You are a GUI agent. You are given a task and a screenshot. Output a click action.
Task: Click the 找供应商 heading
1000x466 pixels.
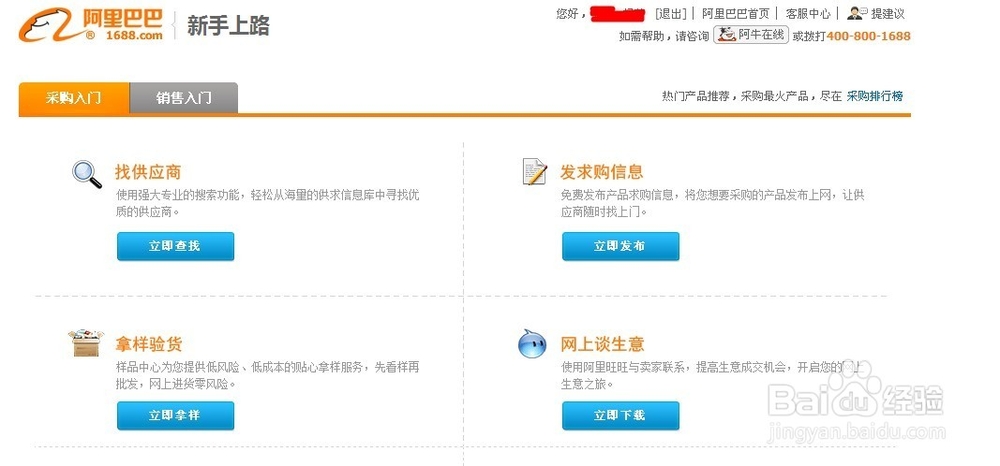click(x=148, y=172)
